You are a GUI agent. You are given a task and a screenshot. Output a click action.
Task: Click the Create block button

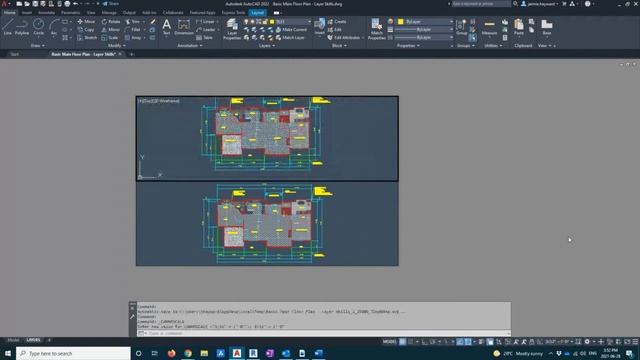click(337, 21)
